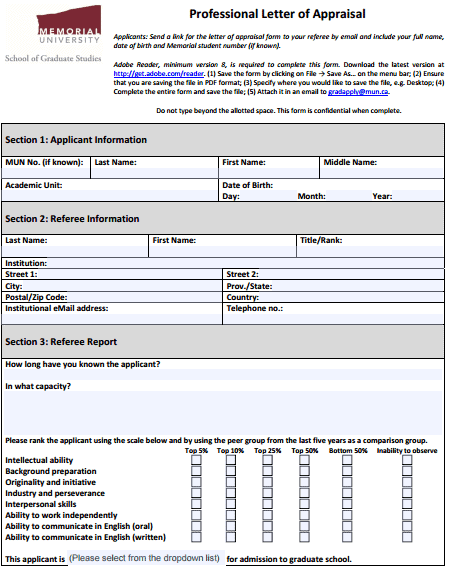The height and width of the screenshot is (573, 451).
Task: Click the Postal/Zip Code field
Action: pyautogui.click(x=144, y=297)
